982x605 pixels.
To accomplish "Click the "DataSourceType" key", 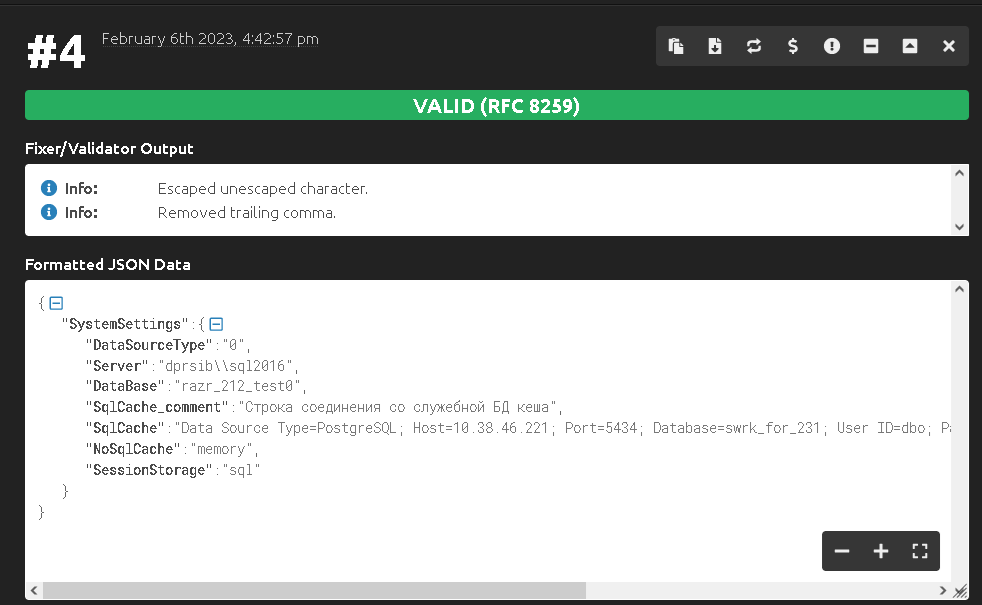I will coord(148,344).
